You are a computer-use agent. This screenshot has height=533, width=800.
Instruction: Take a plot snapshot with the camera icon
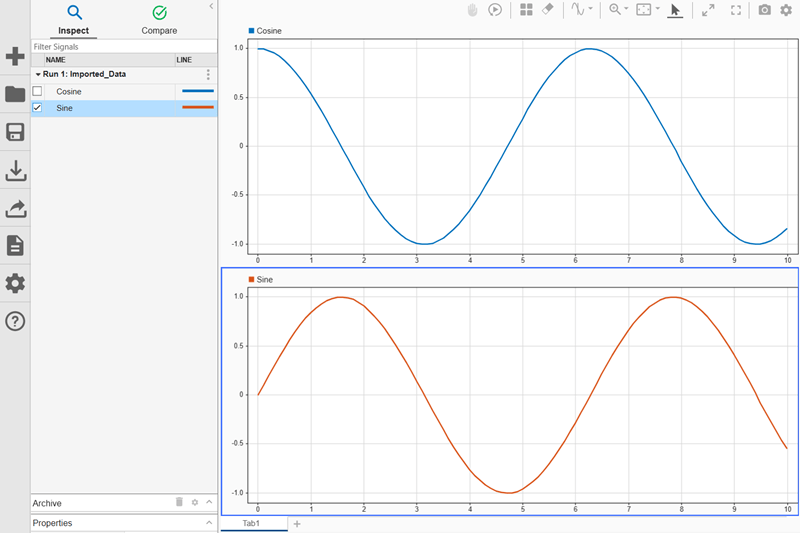[764, 10]
